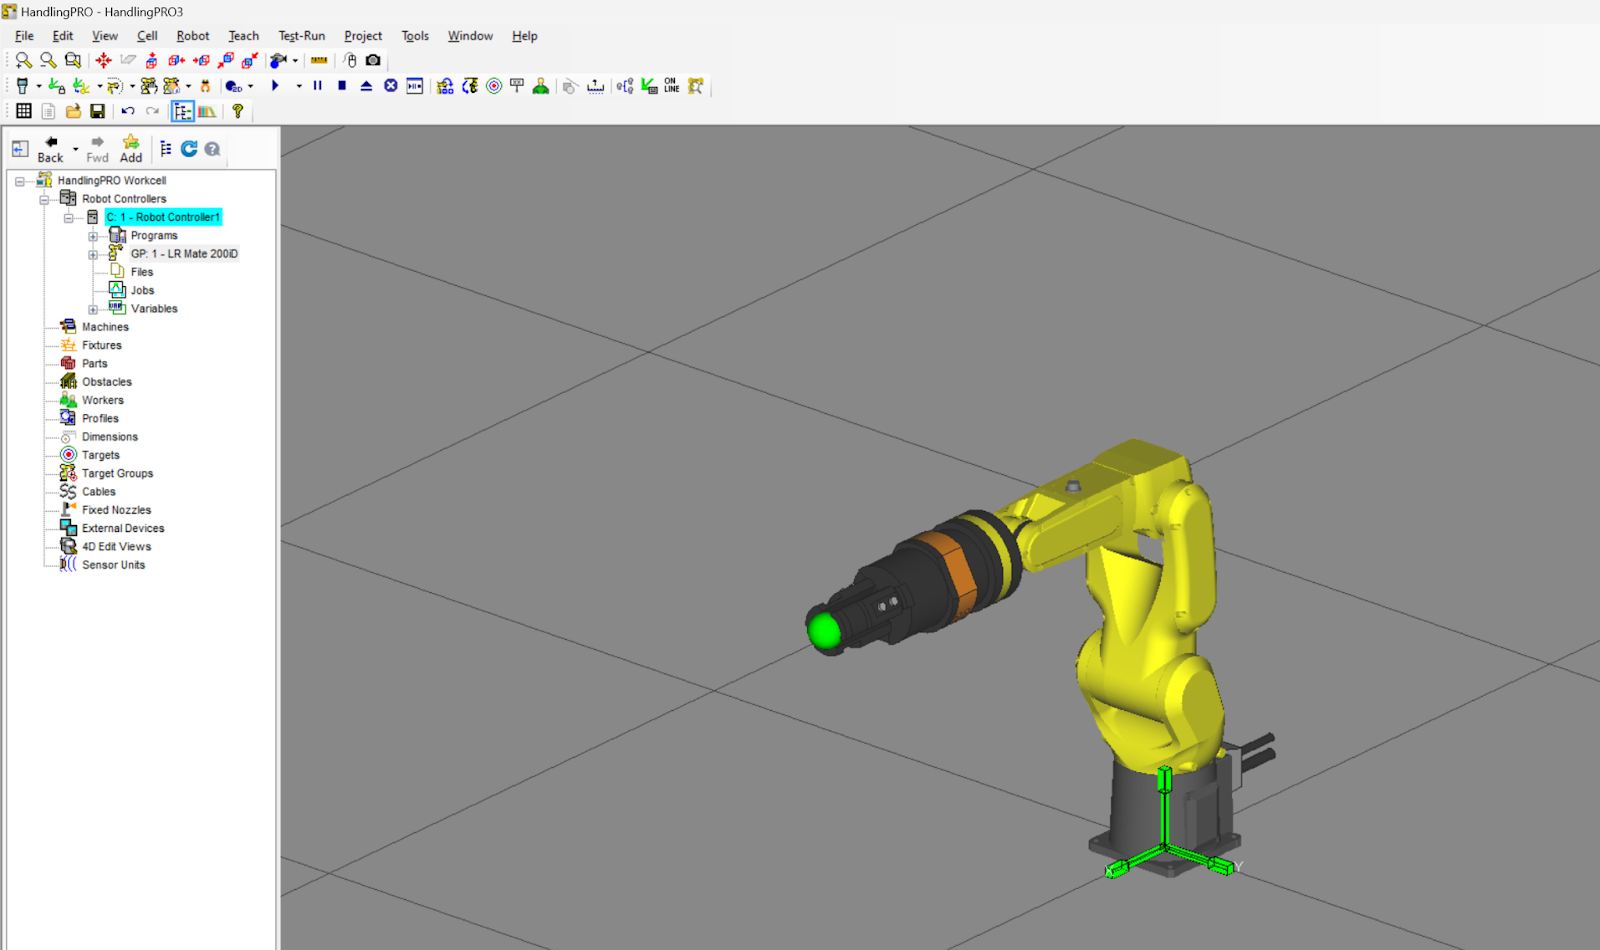
Task: Click the fault reset X icon
Action: (391, 86)
